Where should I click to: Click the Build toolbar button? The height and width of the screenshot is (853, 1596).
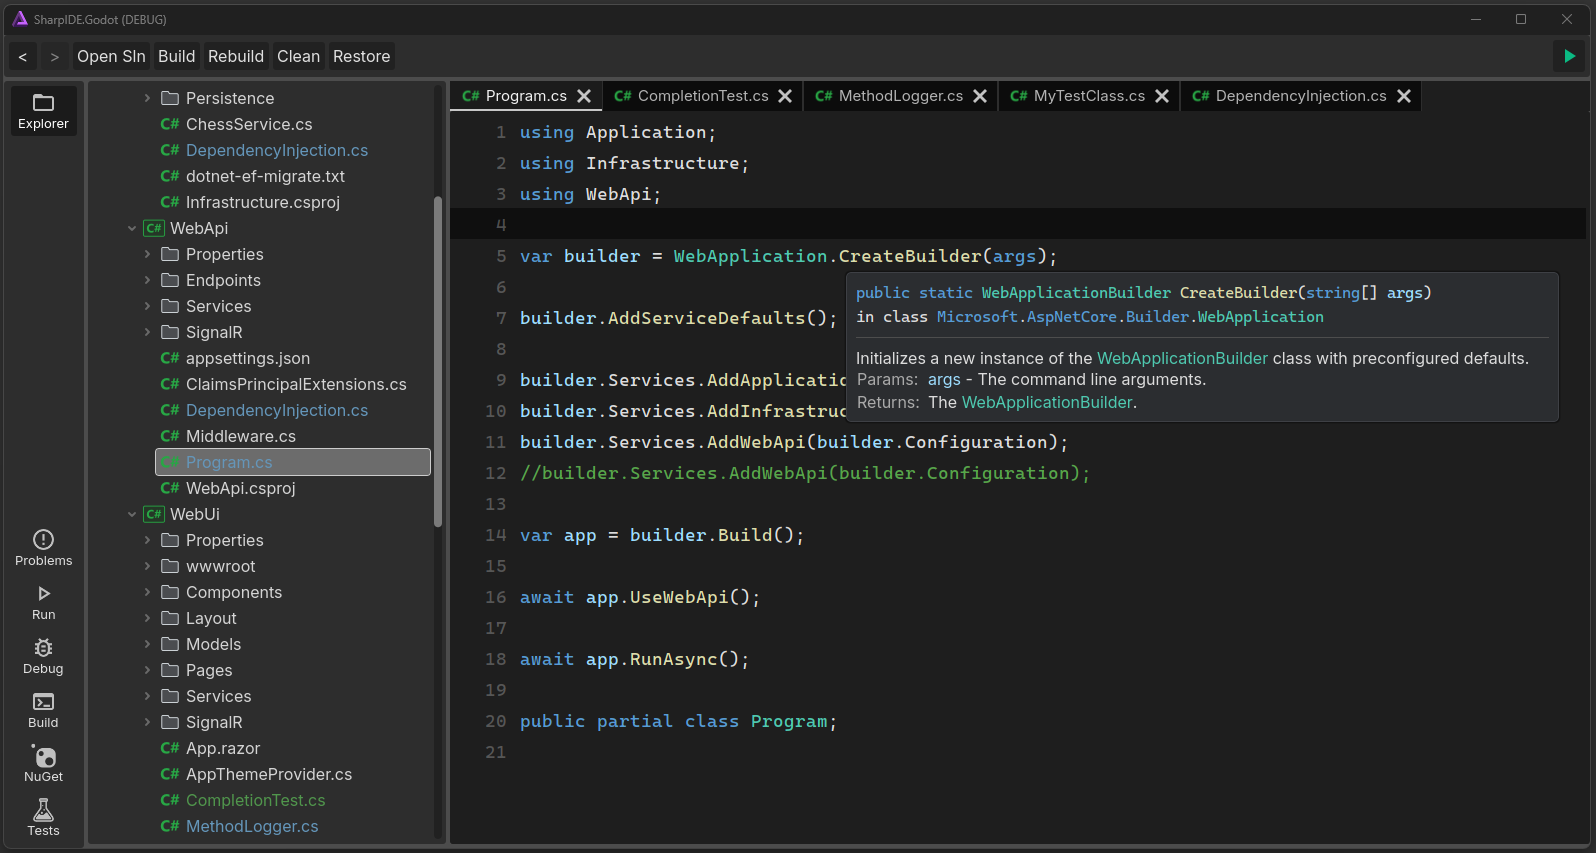177,56
